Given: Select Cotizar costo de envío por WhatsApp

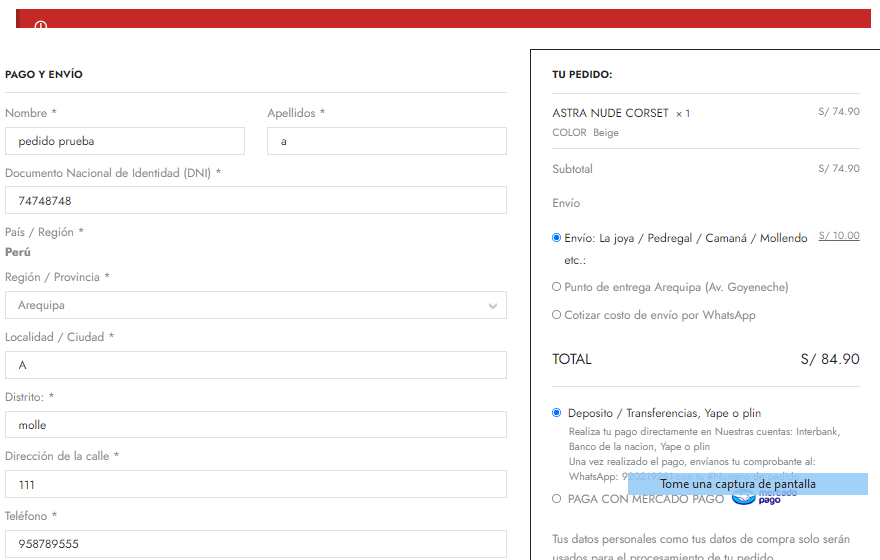Looking at the screenshot, I should click(x=556, y=315).
